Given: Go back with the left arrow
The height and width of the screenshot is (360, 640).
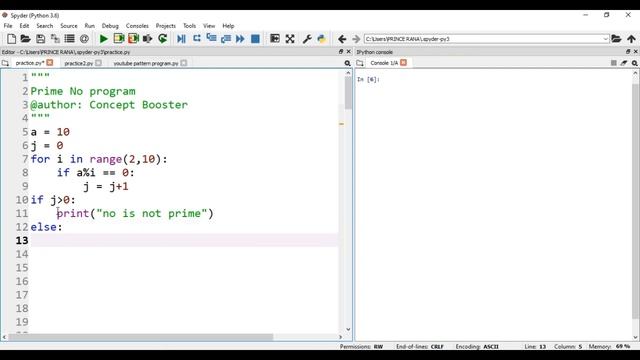Looking at the screenshot, I should click(x=342, y=39).
